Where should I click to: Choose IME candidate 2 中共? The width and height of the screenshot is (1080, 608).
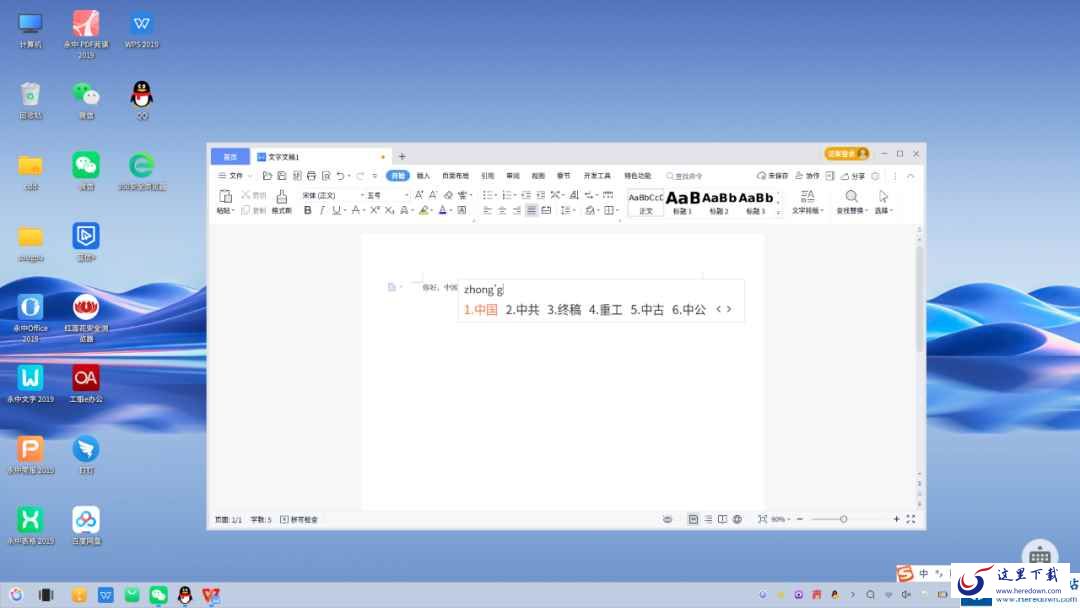[522, 310]
